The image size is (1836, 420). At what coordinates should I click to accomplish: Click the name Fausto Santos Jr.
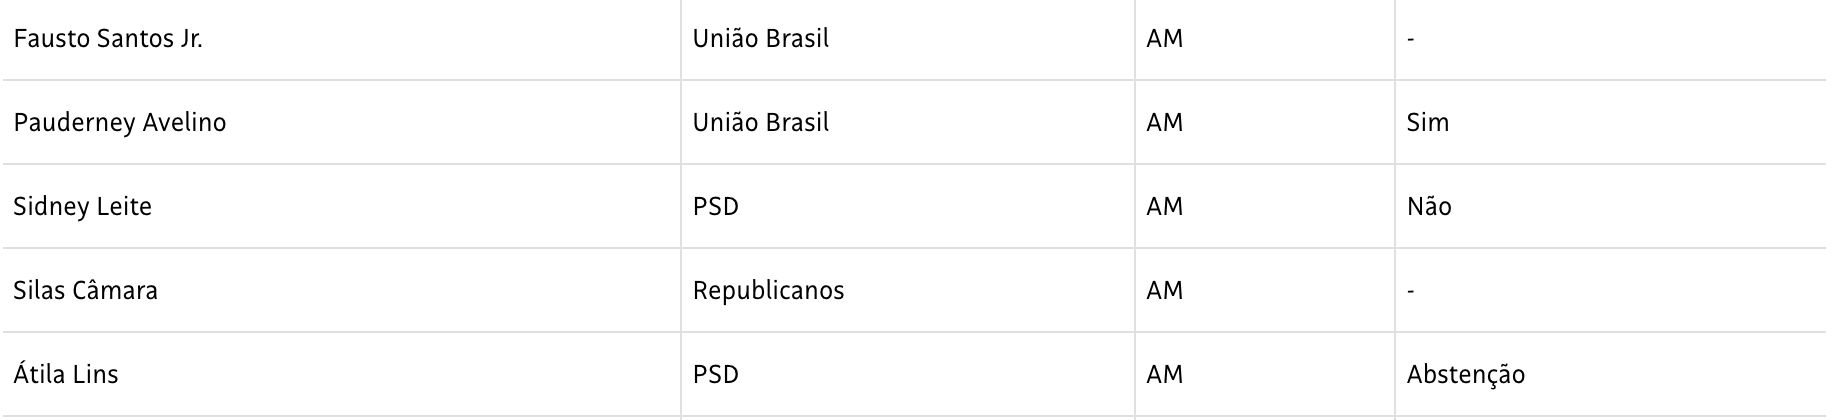pyautogui.click(x=108, y=39)
